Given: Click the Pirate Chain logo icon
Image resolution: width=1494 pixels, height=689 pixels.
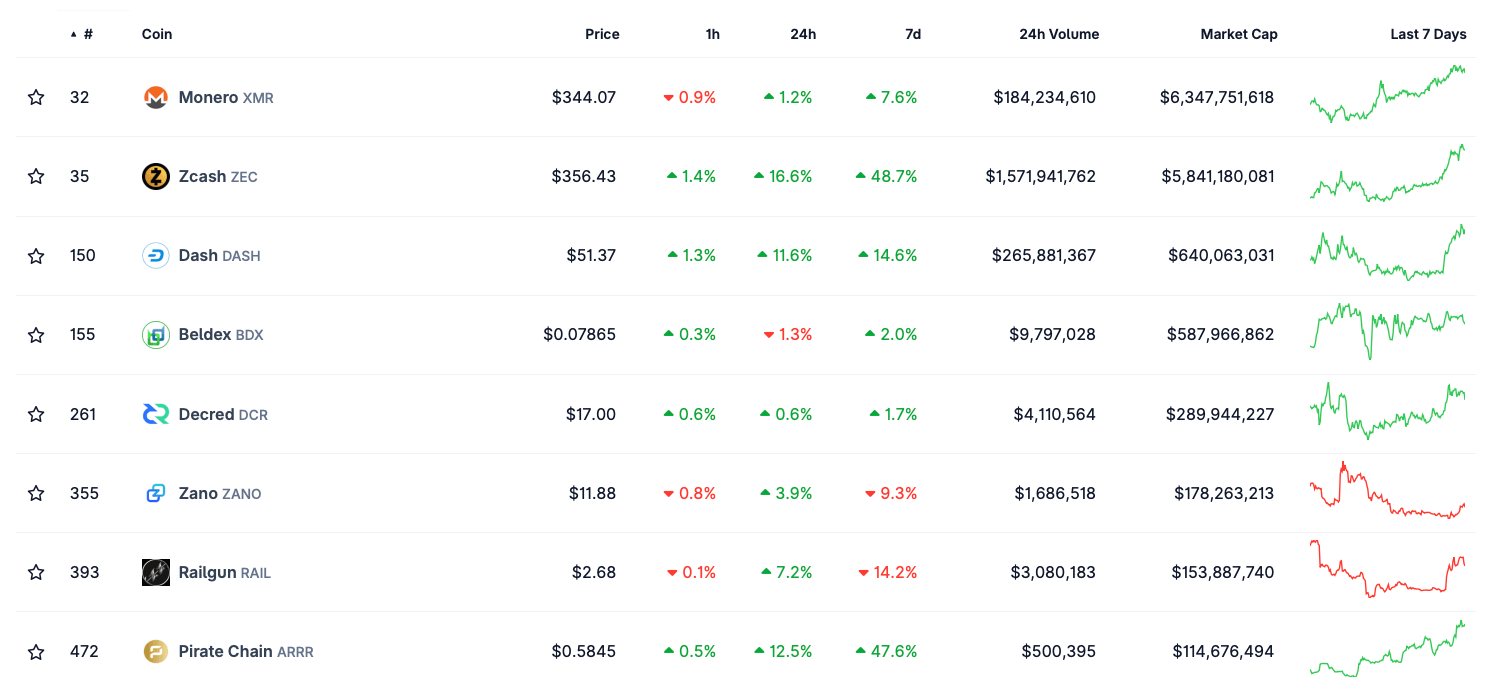Looking at the screenshot, I should pyautogui.click(x=155, y=652).
